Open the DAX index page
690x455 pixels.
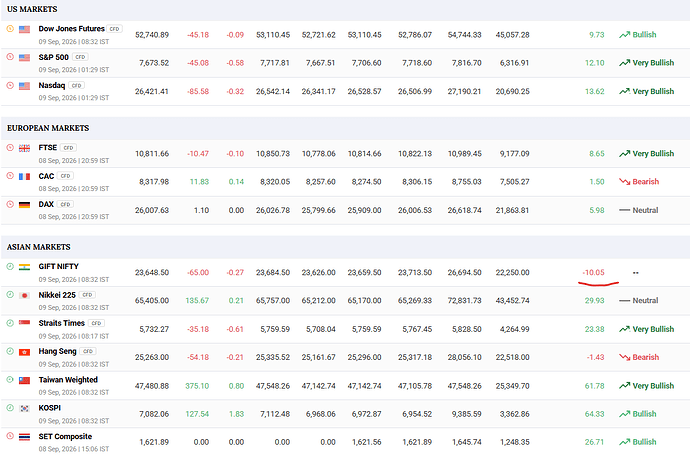46,204
